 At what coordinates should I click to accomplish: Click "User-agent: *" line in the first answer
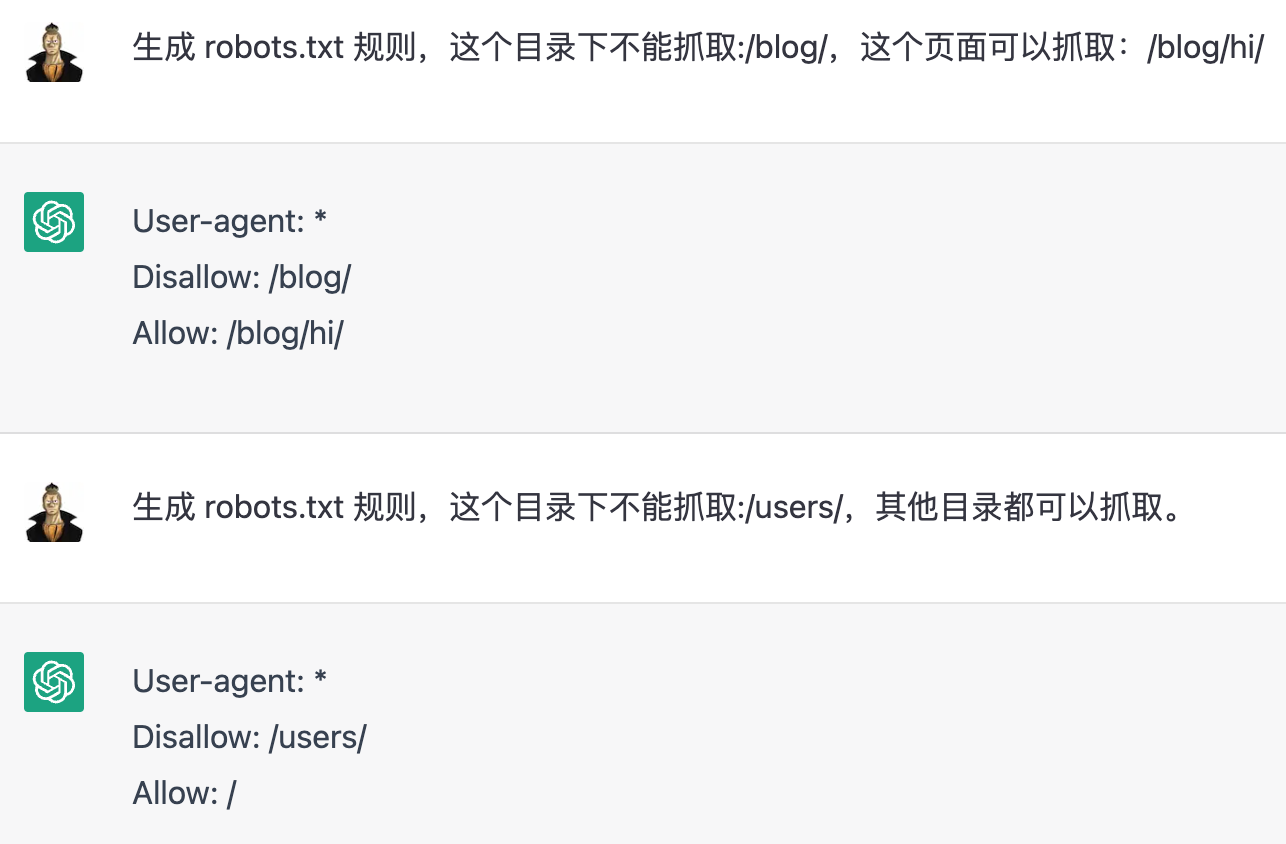230,222
